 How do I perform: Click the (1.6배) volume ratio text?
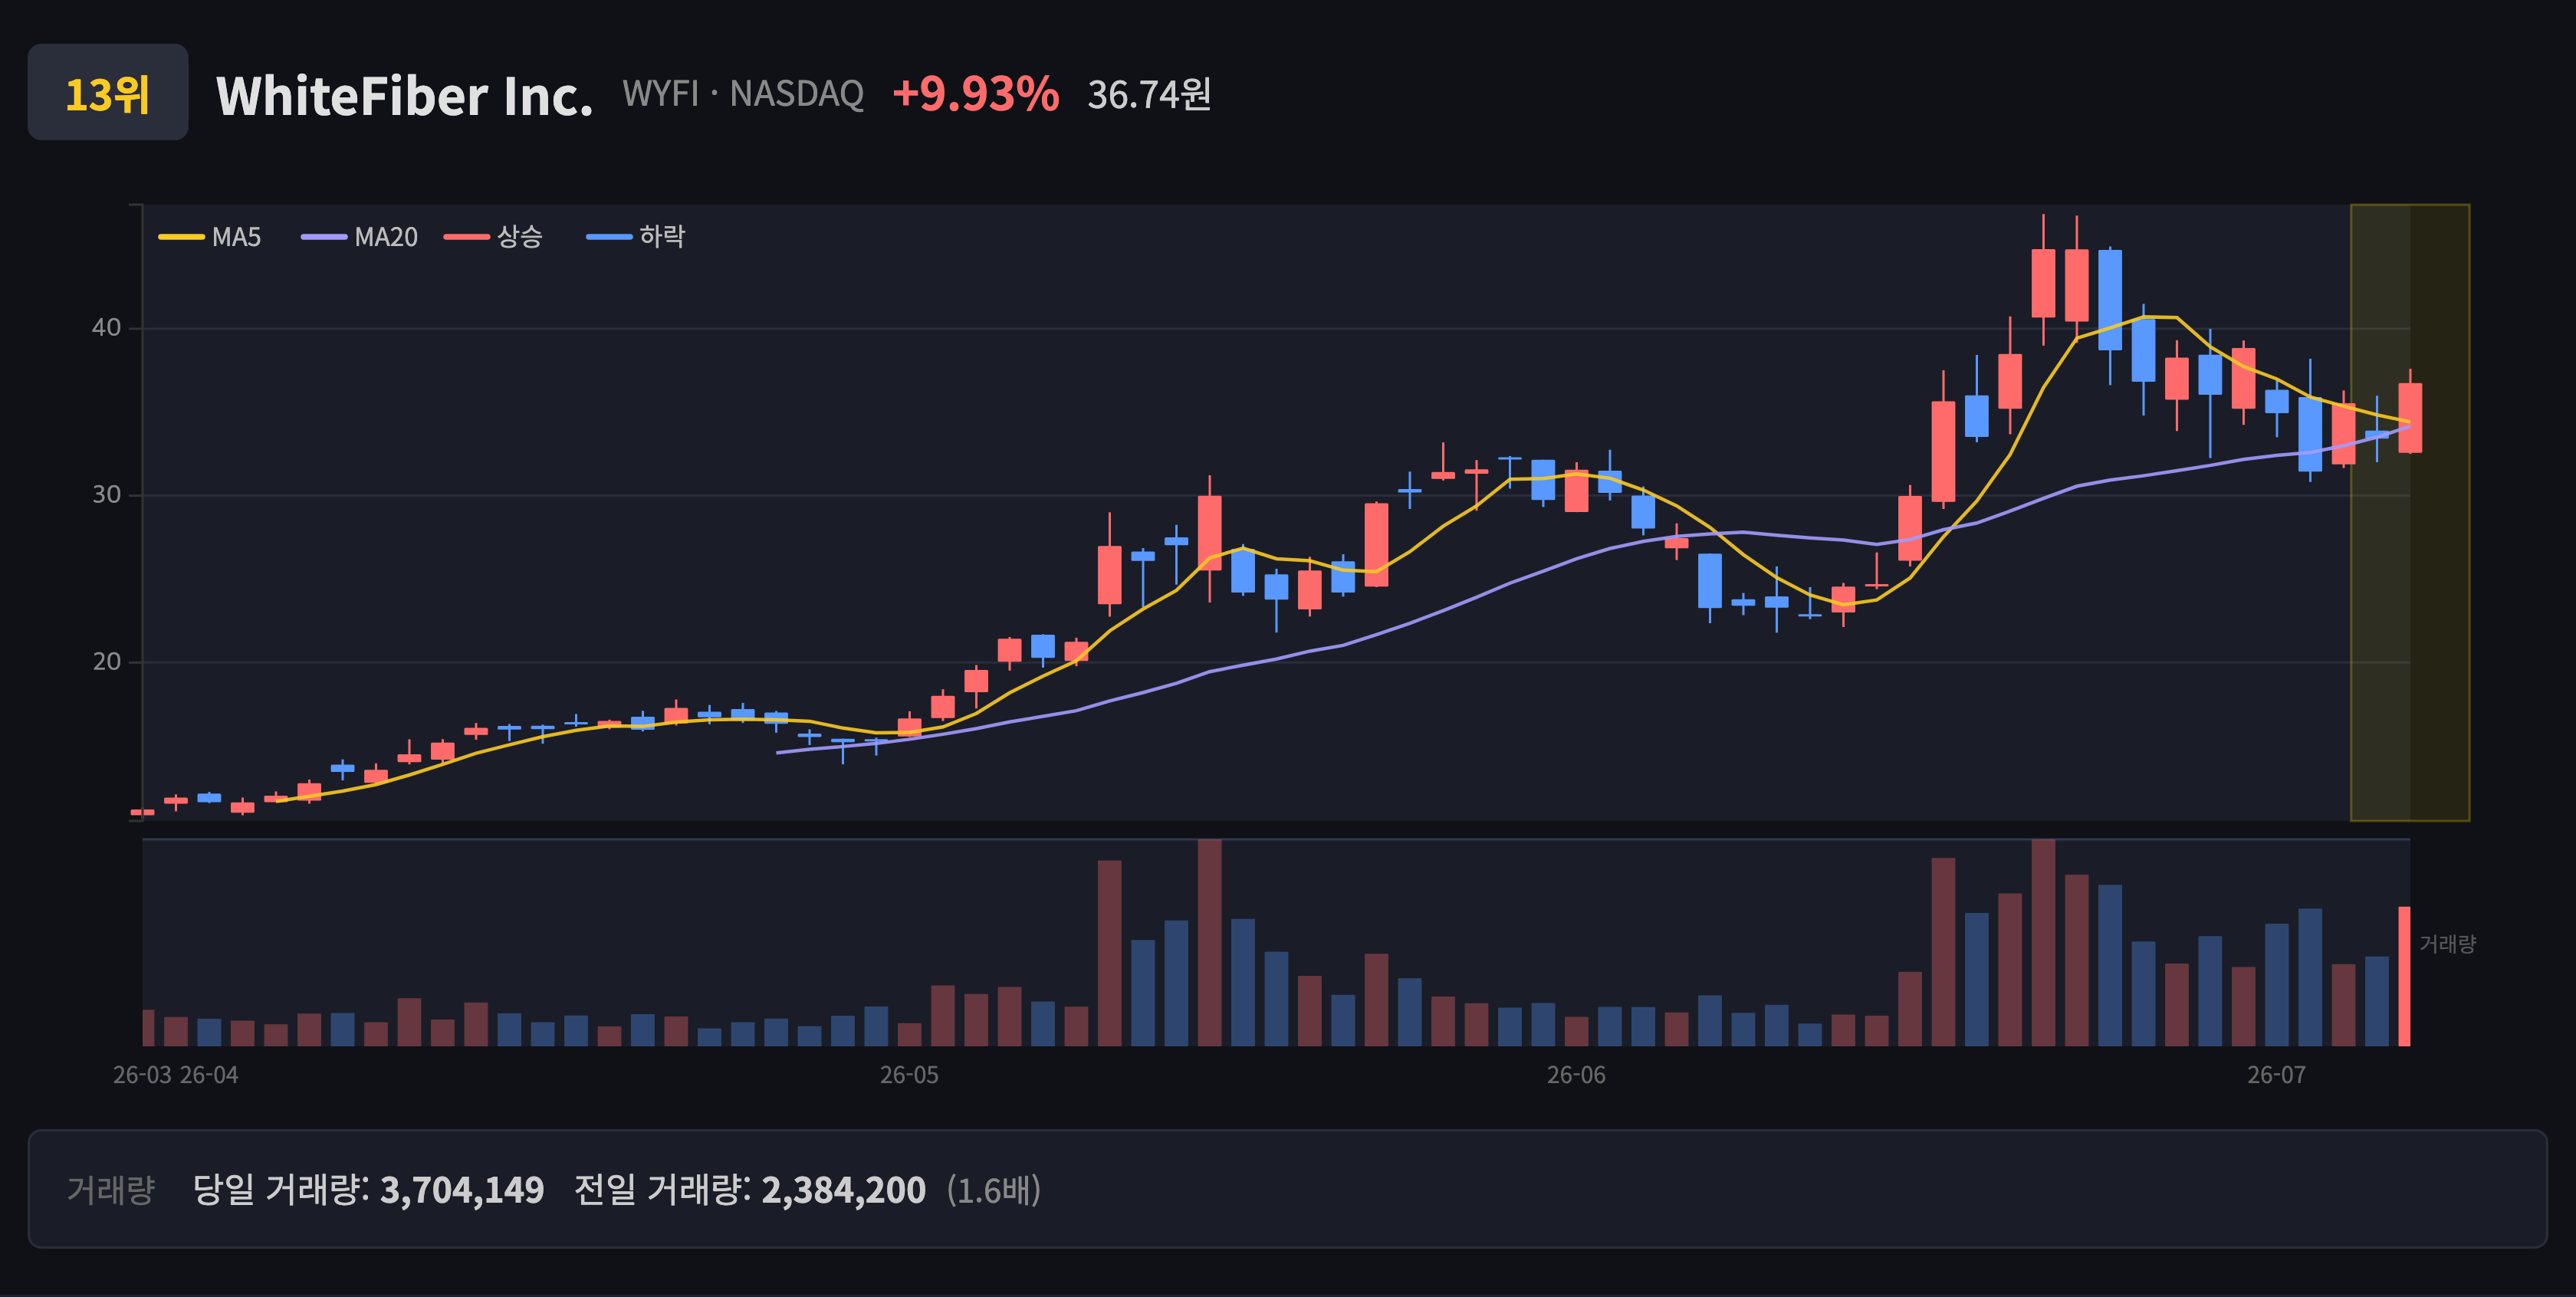(994, 1190)
